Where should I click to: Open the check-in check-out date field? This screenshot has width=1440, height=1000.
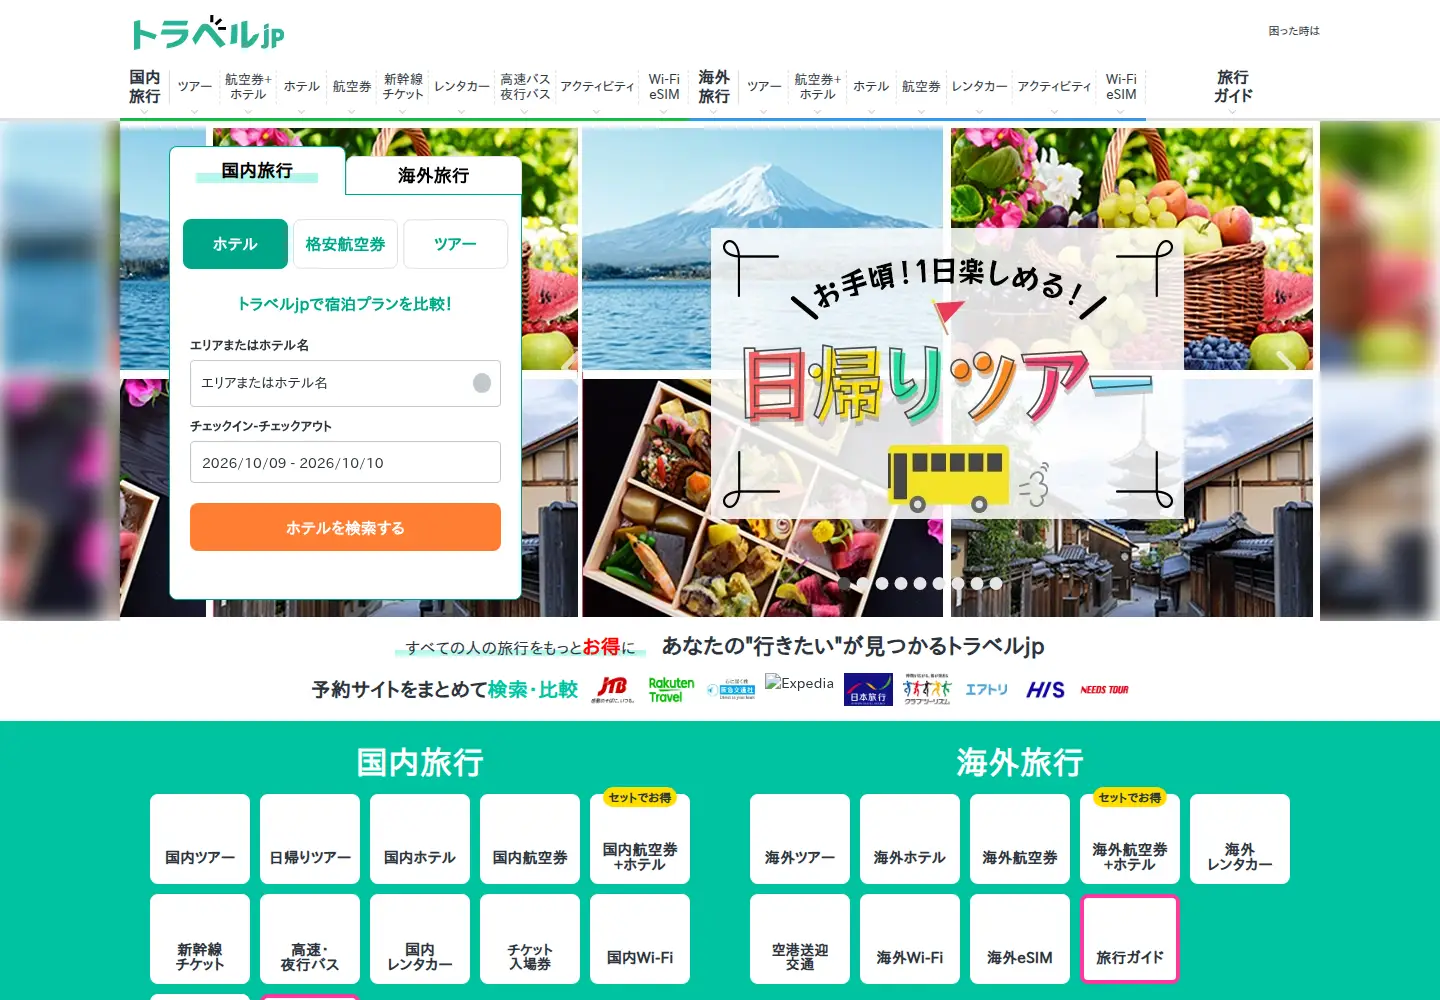point(345,462)
